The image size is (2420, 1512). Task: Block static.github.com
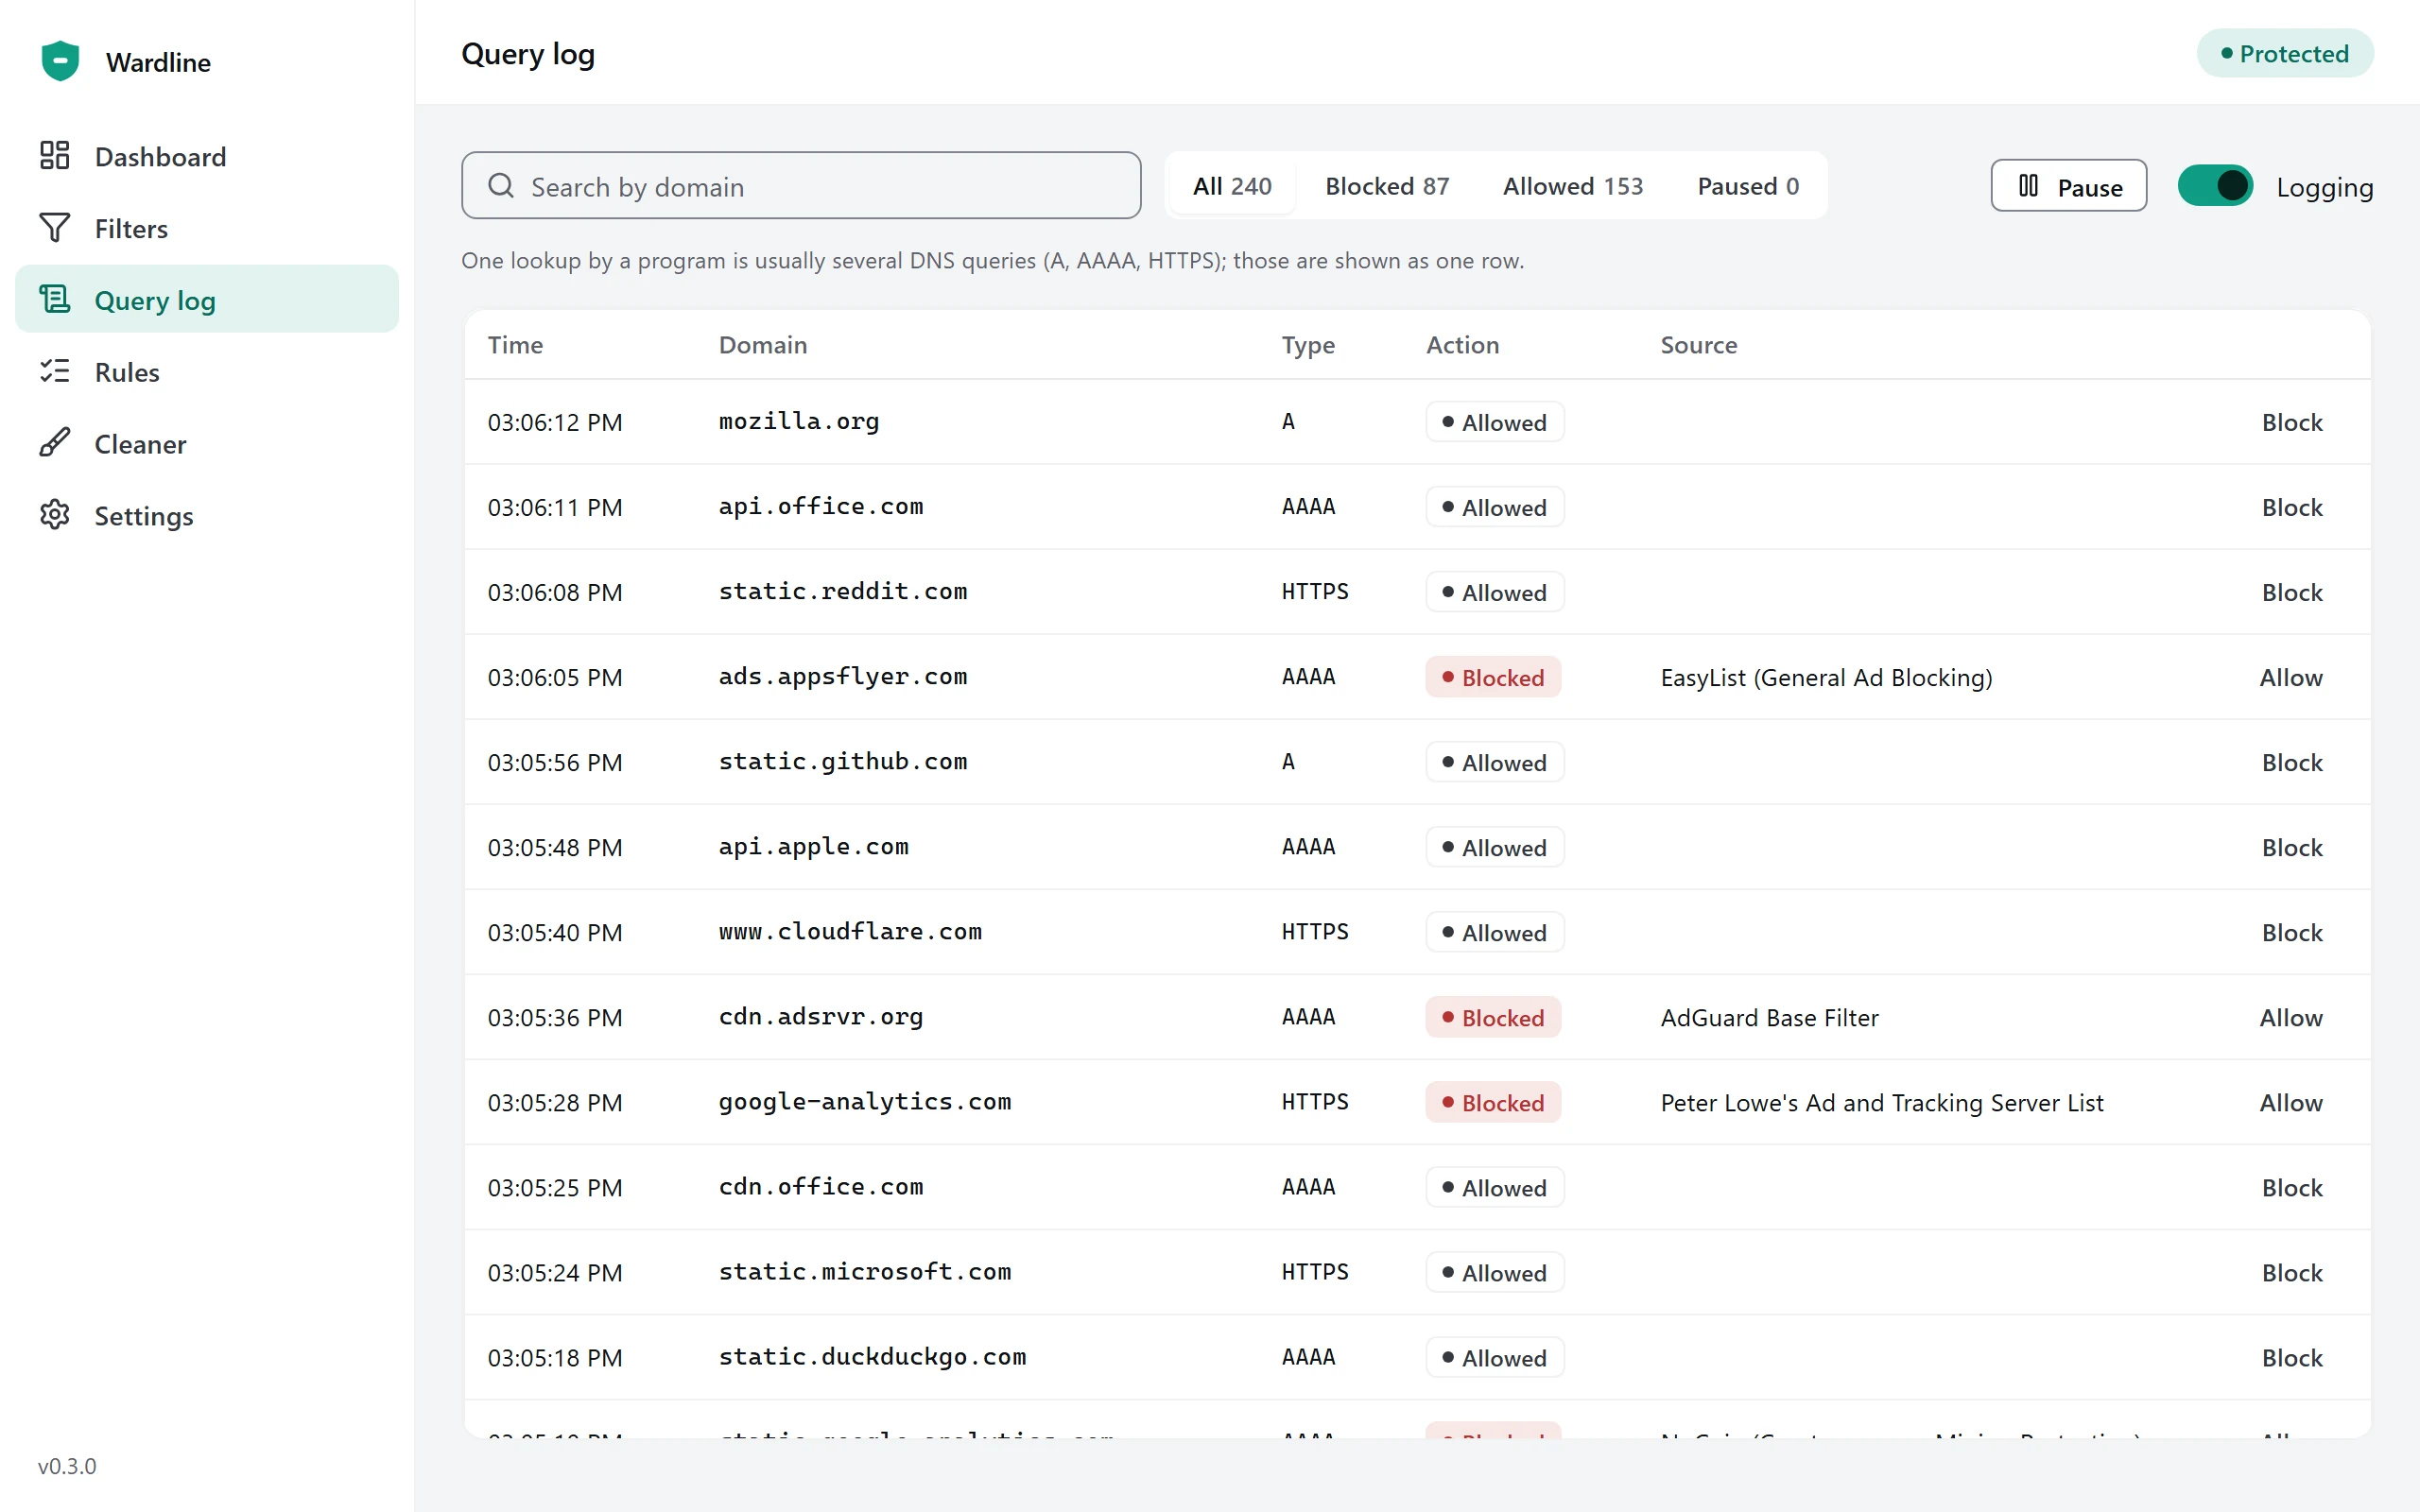pos(2292,762)
